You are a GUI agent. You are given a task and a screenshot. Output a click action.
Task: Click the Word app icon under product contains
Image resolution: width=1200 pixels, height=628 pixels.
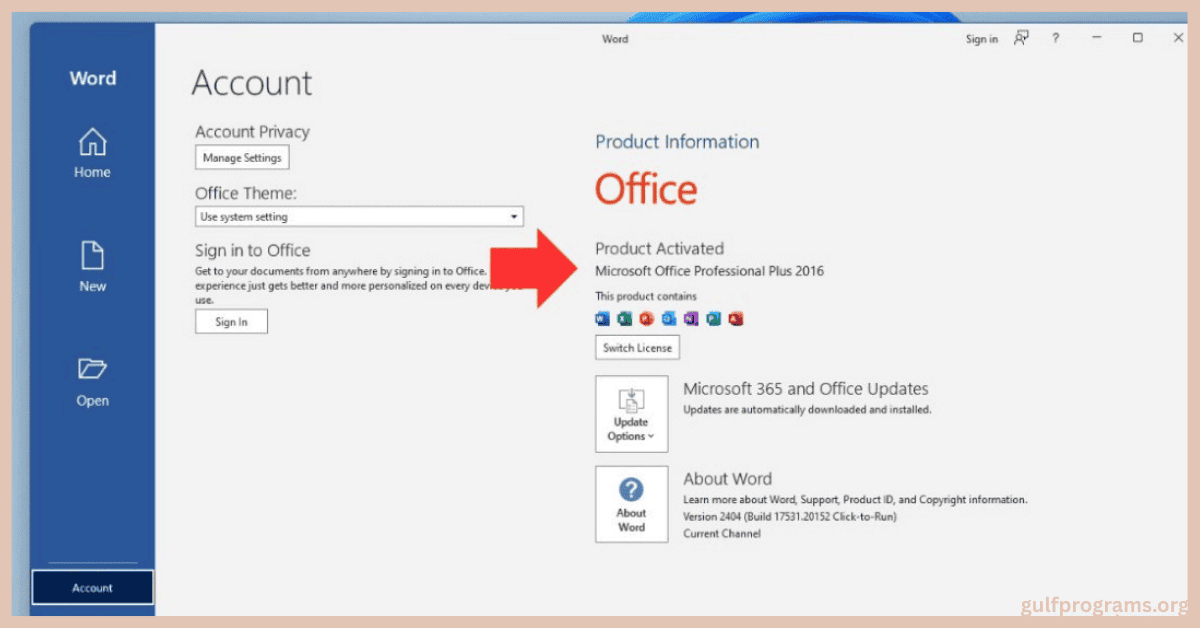point(602,319)
